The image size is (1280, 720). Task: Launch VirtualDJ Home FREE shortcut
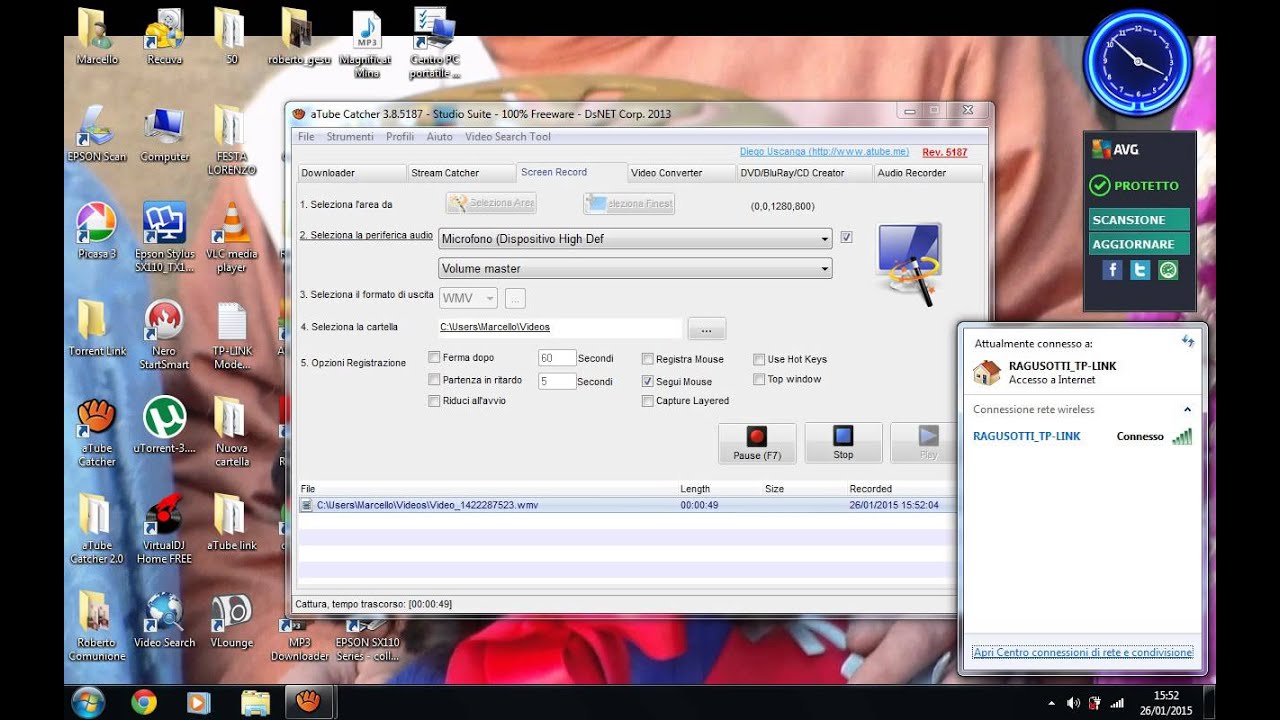(164, 528)
